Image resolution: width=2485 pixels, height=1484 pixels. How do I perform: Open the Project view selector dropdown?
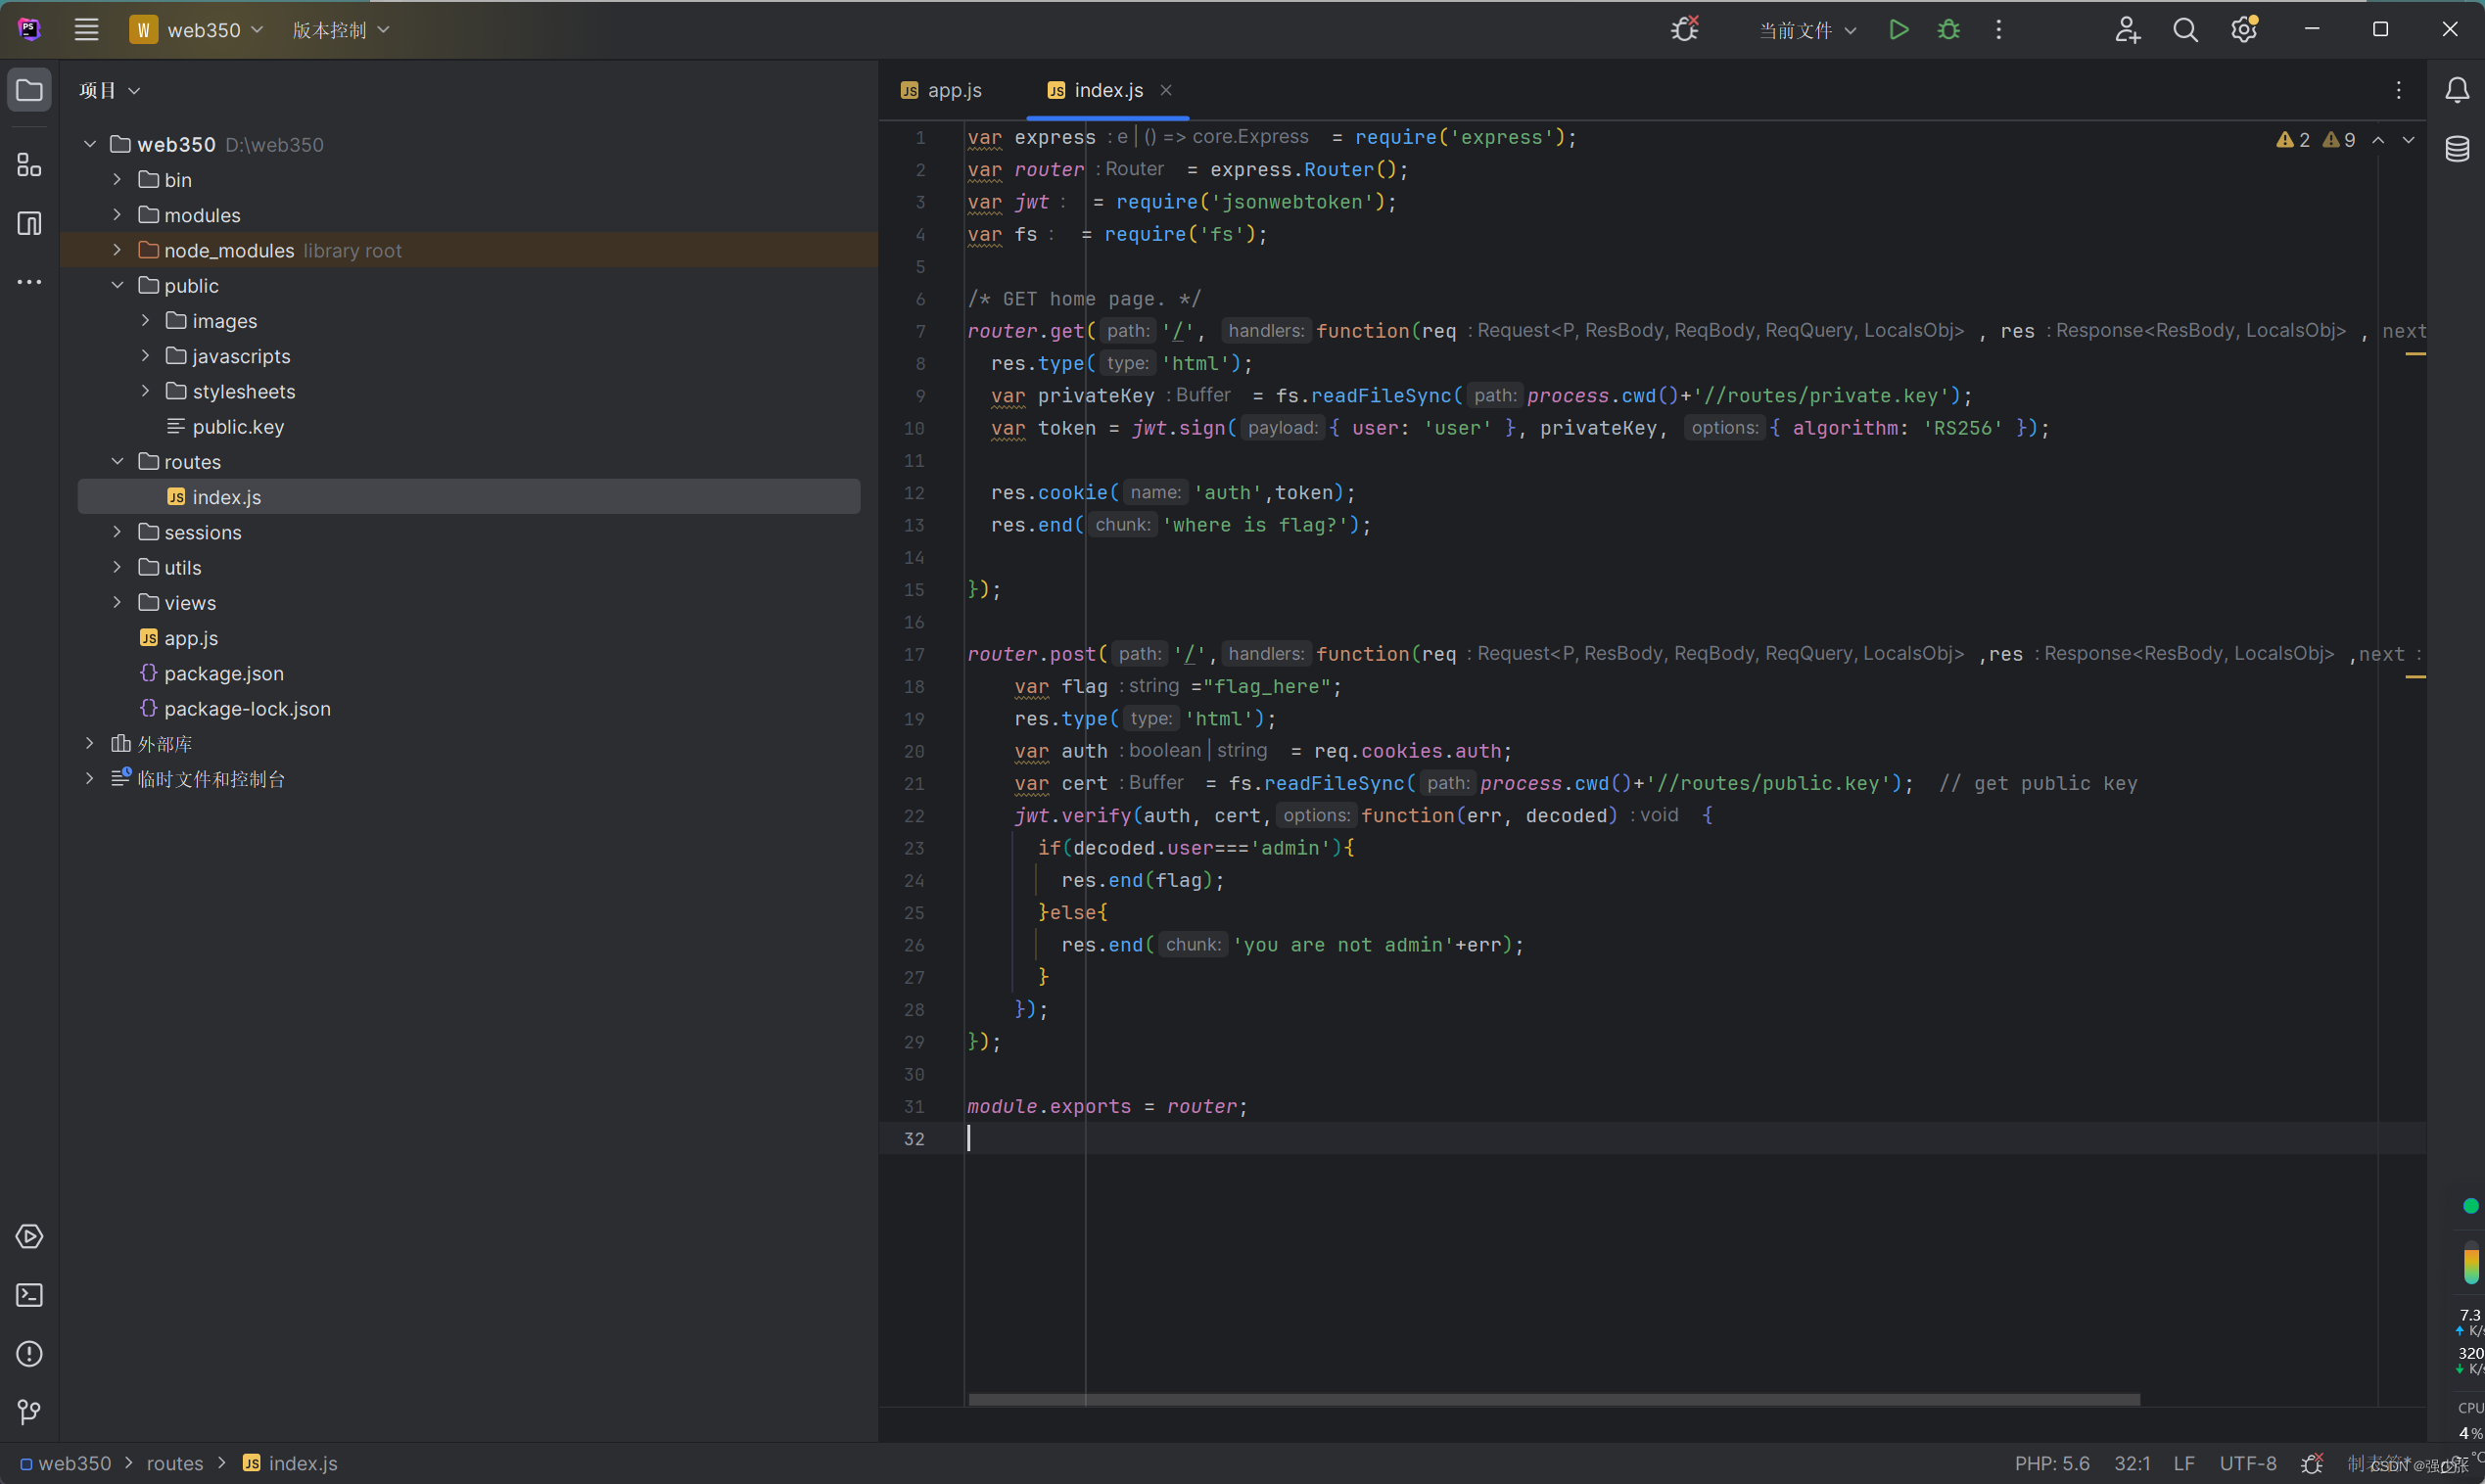pyautogui.click(x=110, y=91)
